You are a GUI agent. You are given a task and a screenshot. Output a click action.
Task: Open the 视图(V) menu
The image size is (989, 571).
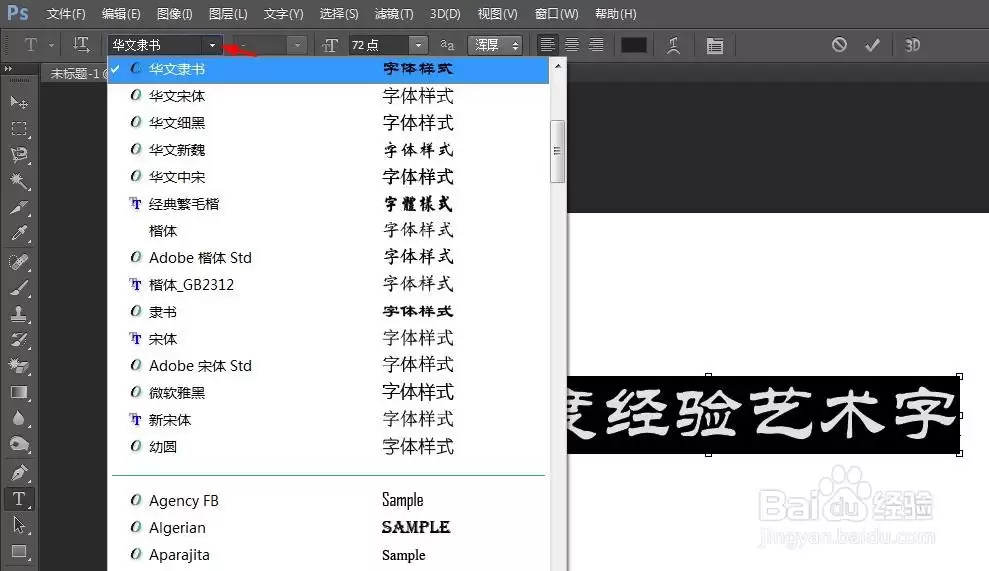click(x=497, y=13)
